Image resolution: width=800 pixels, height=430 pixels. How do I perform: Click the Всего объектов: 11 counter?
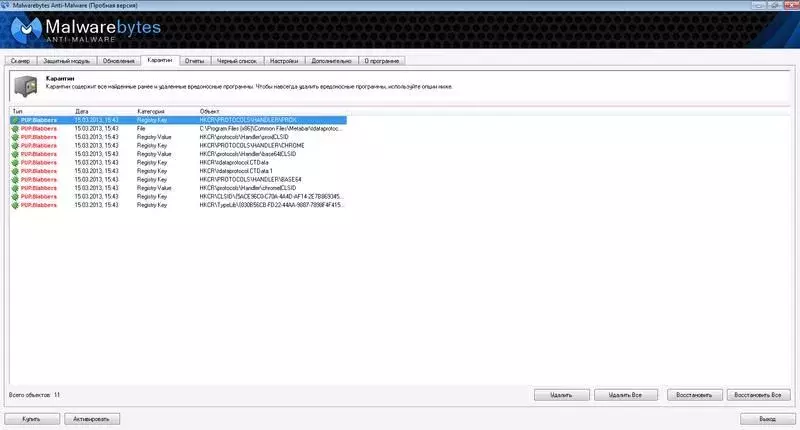pos(34,395)
